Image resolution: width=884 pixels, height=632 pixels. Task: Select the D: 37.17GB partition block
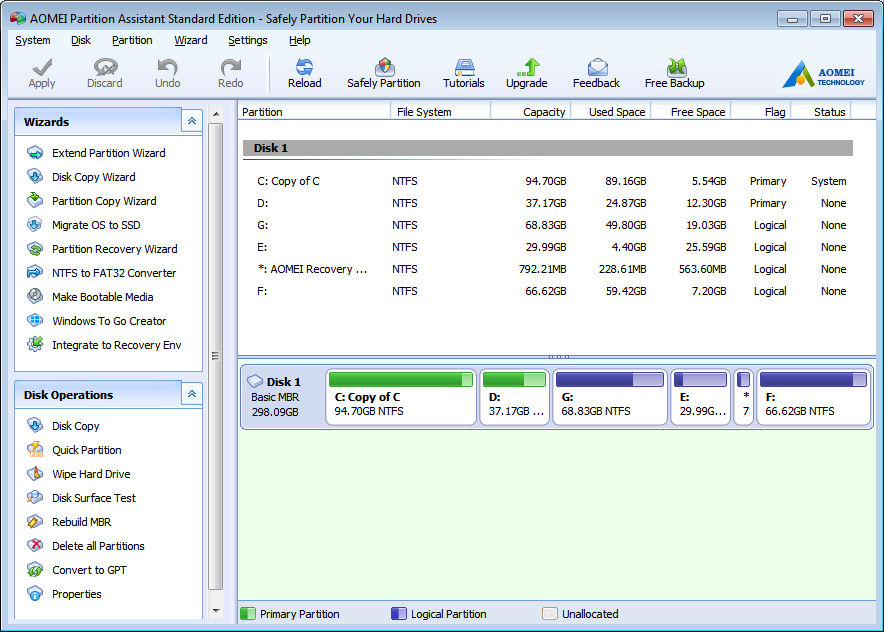click(x=514, y=397)
